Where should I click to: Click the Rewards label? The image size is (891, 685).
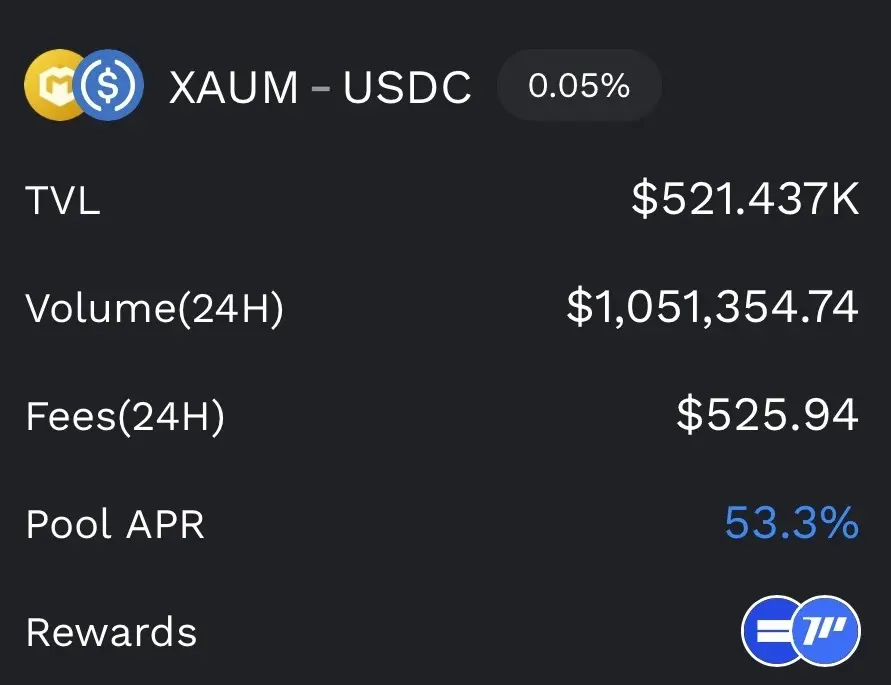click(111, 632)
